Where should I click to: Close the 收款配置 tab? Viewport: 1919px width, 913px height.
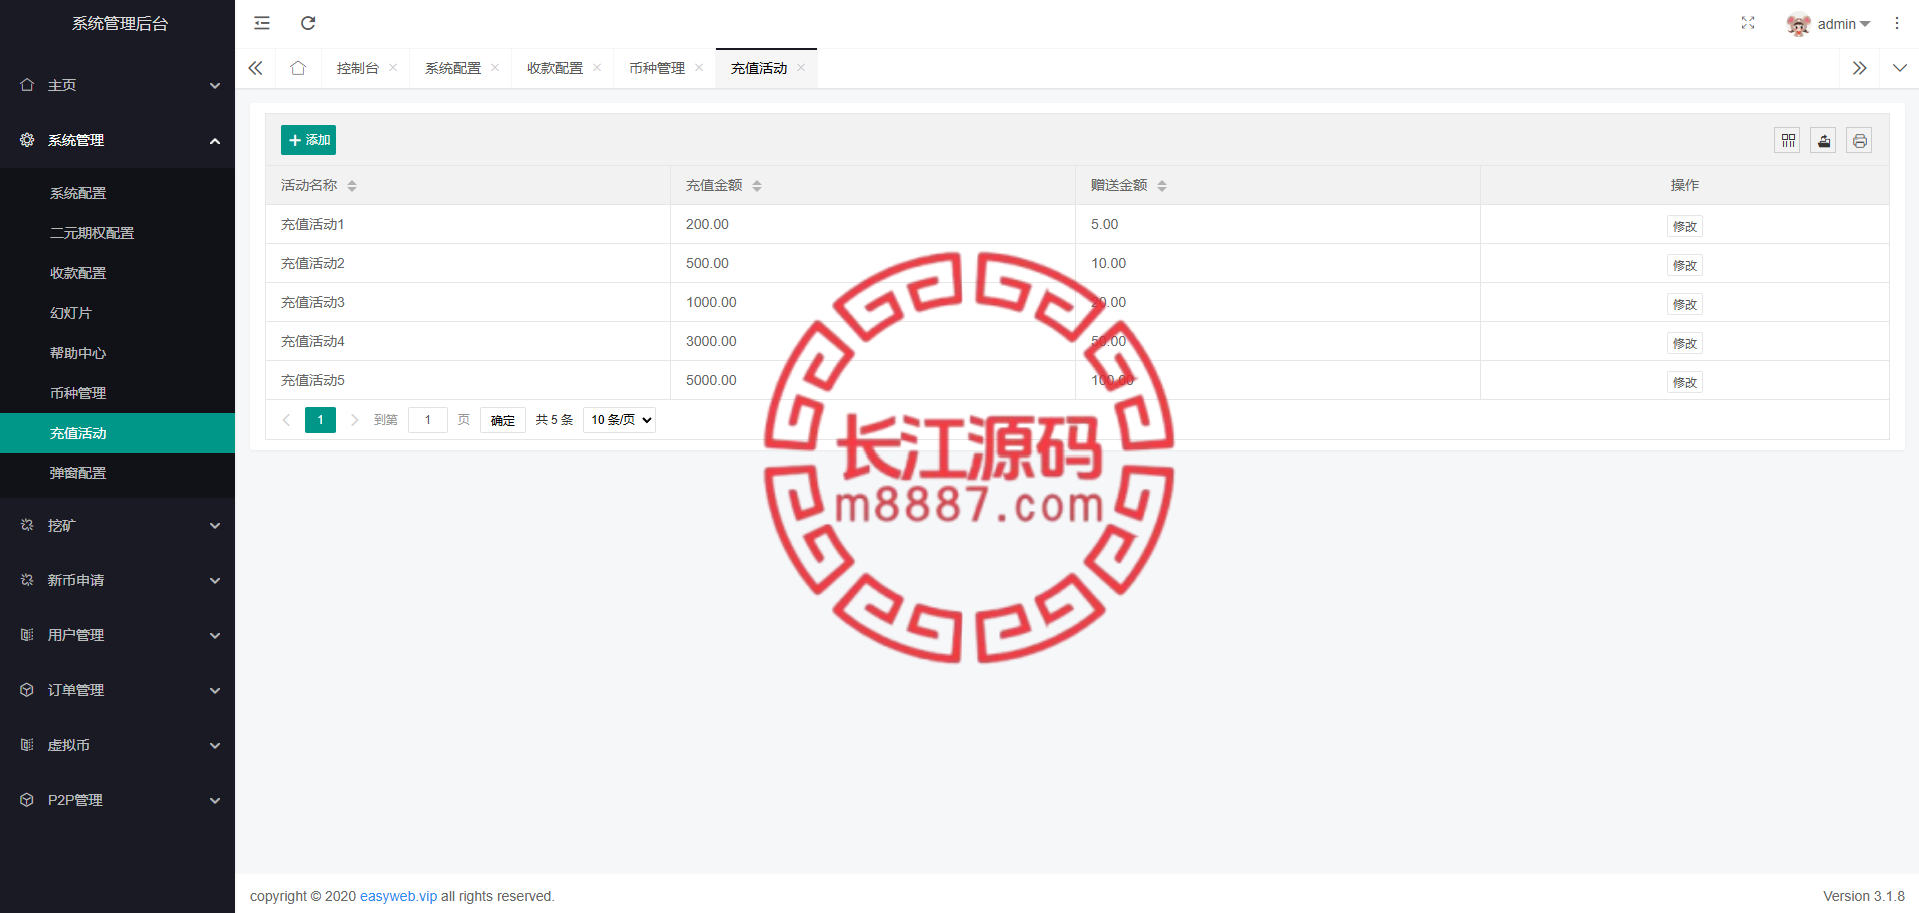pos(598,68)
